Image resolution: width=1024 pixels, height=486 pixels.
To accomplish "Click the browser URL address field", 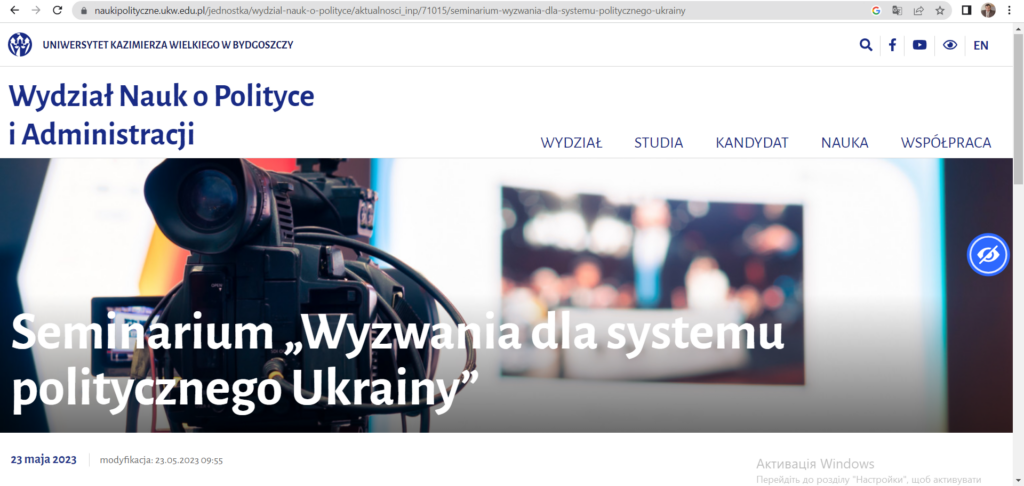I will coord(450,10).
